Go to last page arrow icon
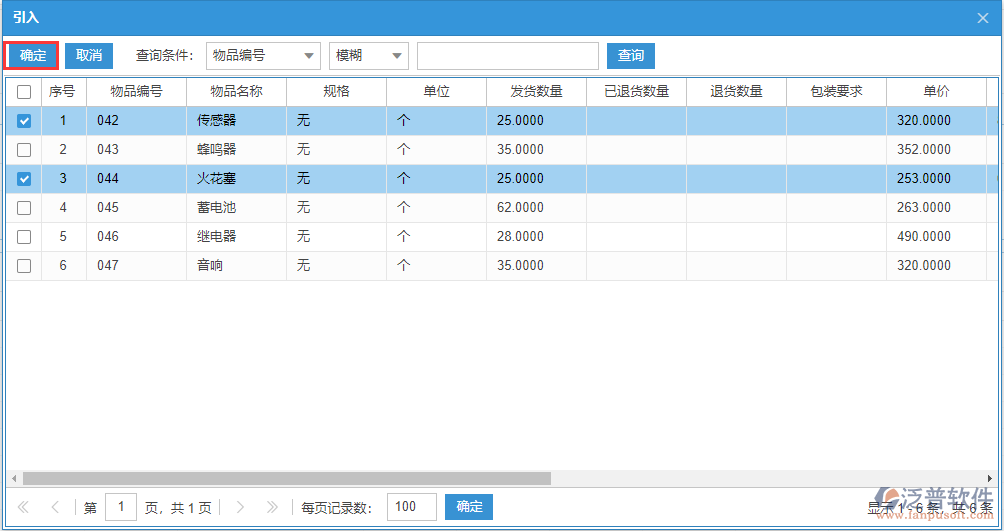This screenshot has height=531, width=1004. point(272,507)
